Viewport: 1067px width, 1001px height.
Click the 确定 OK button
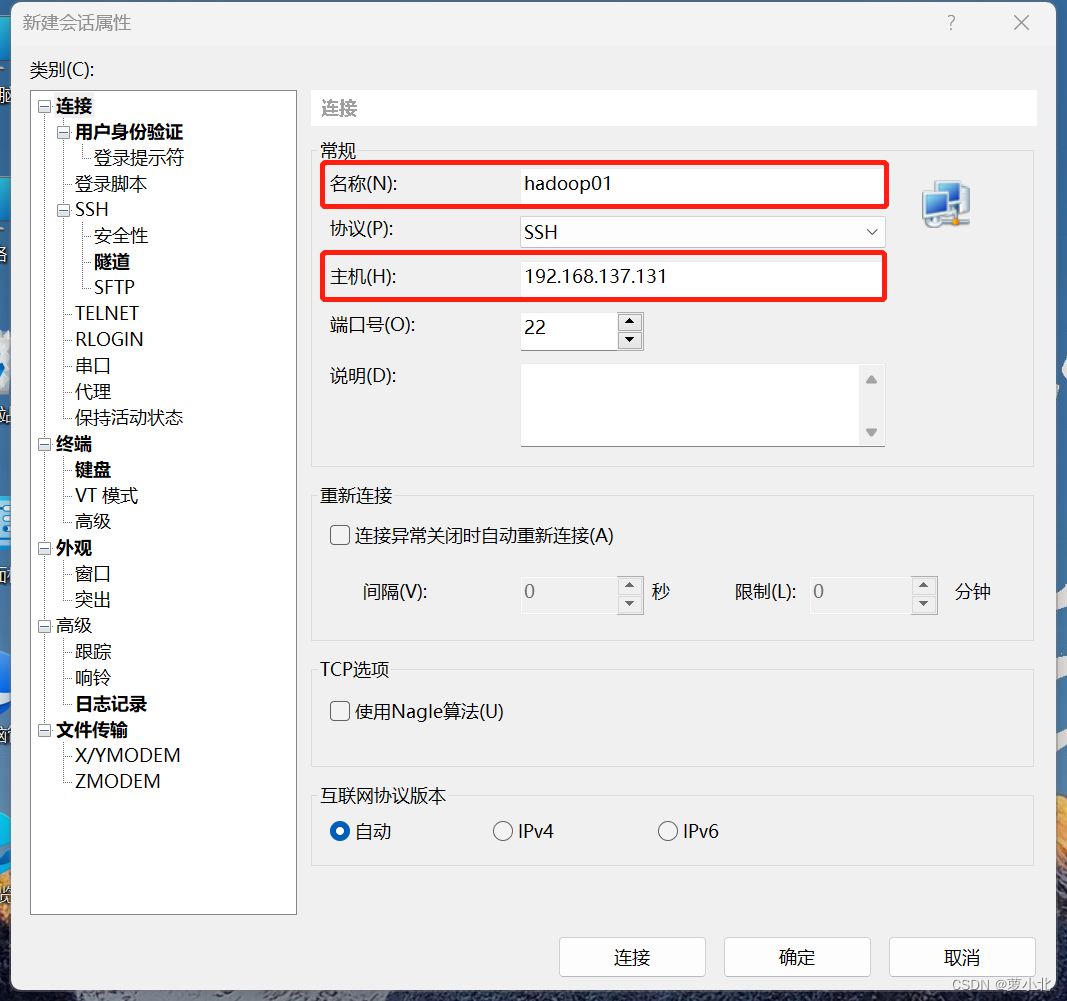(x=797, y=957)
